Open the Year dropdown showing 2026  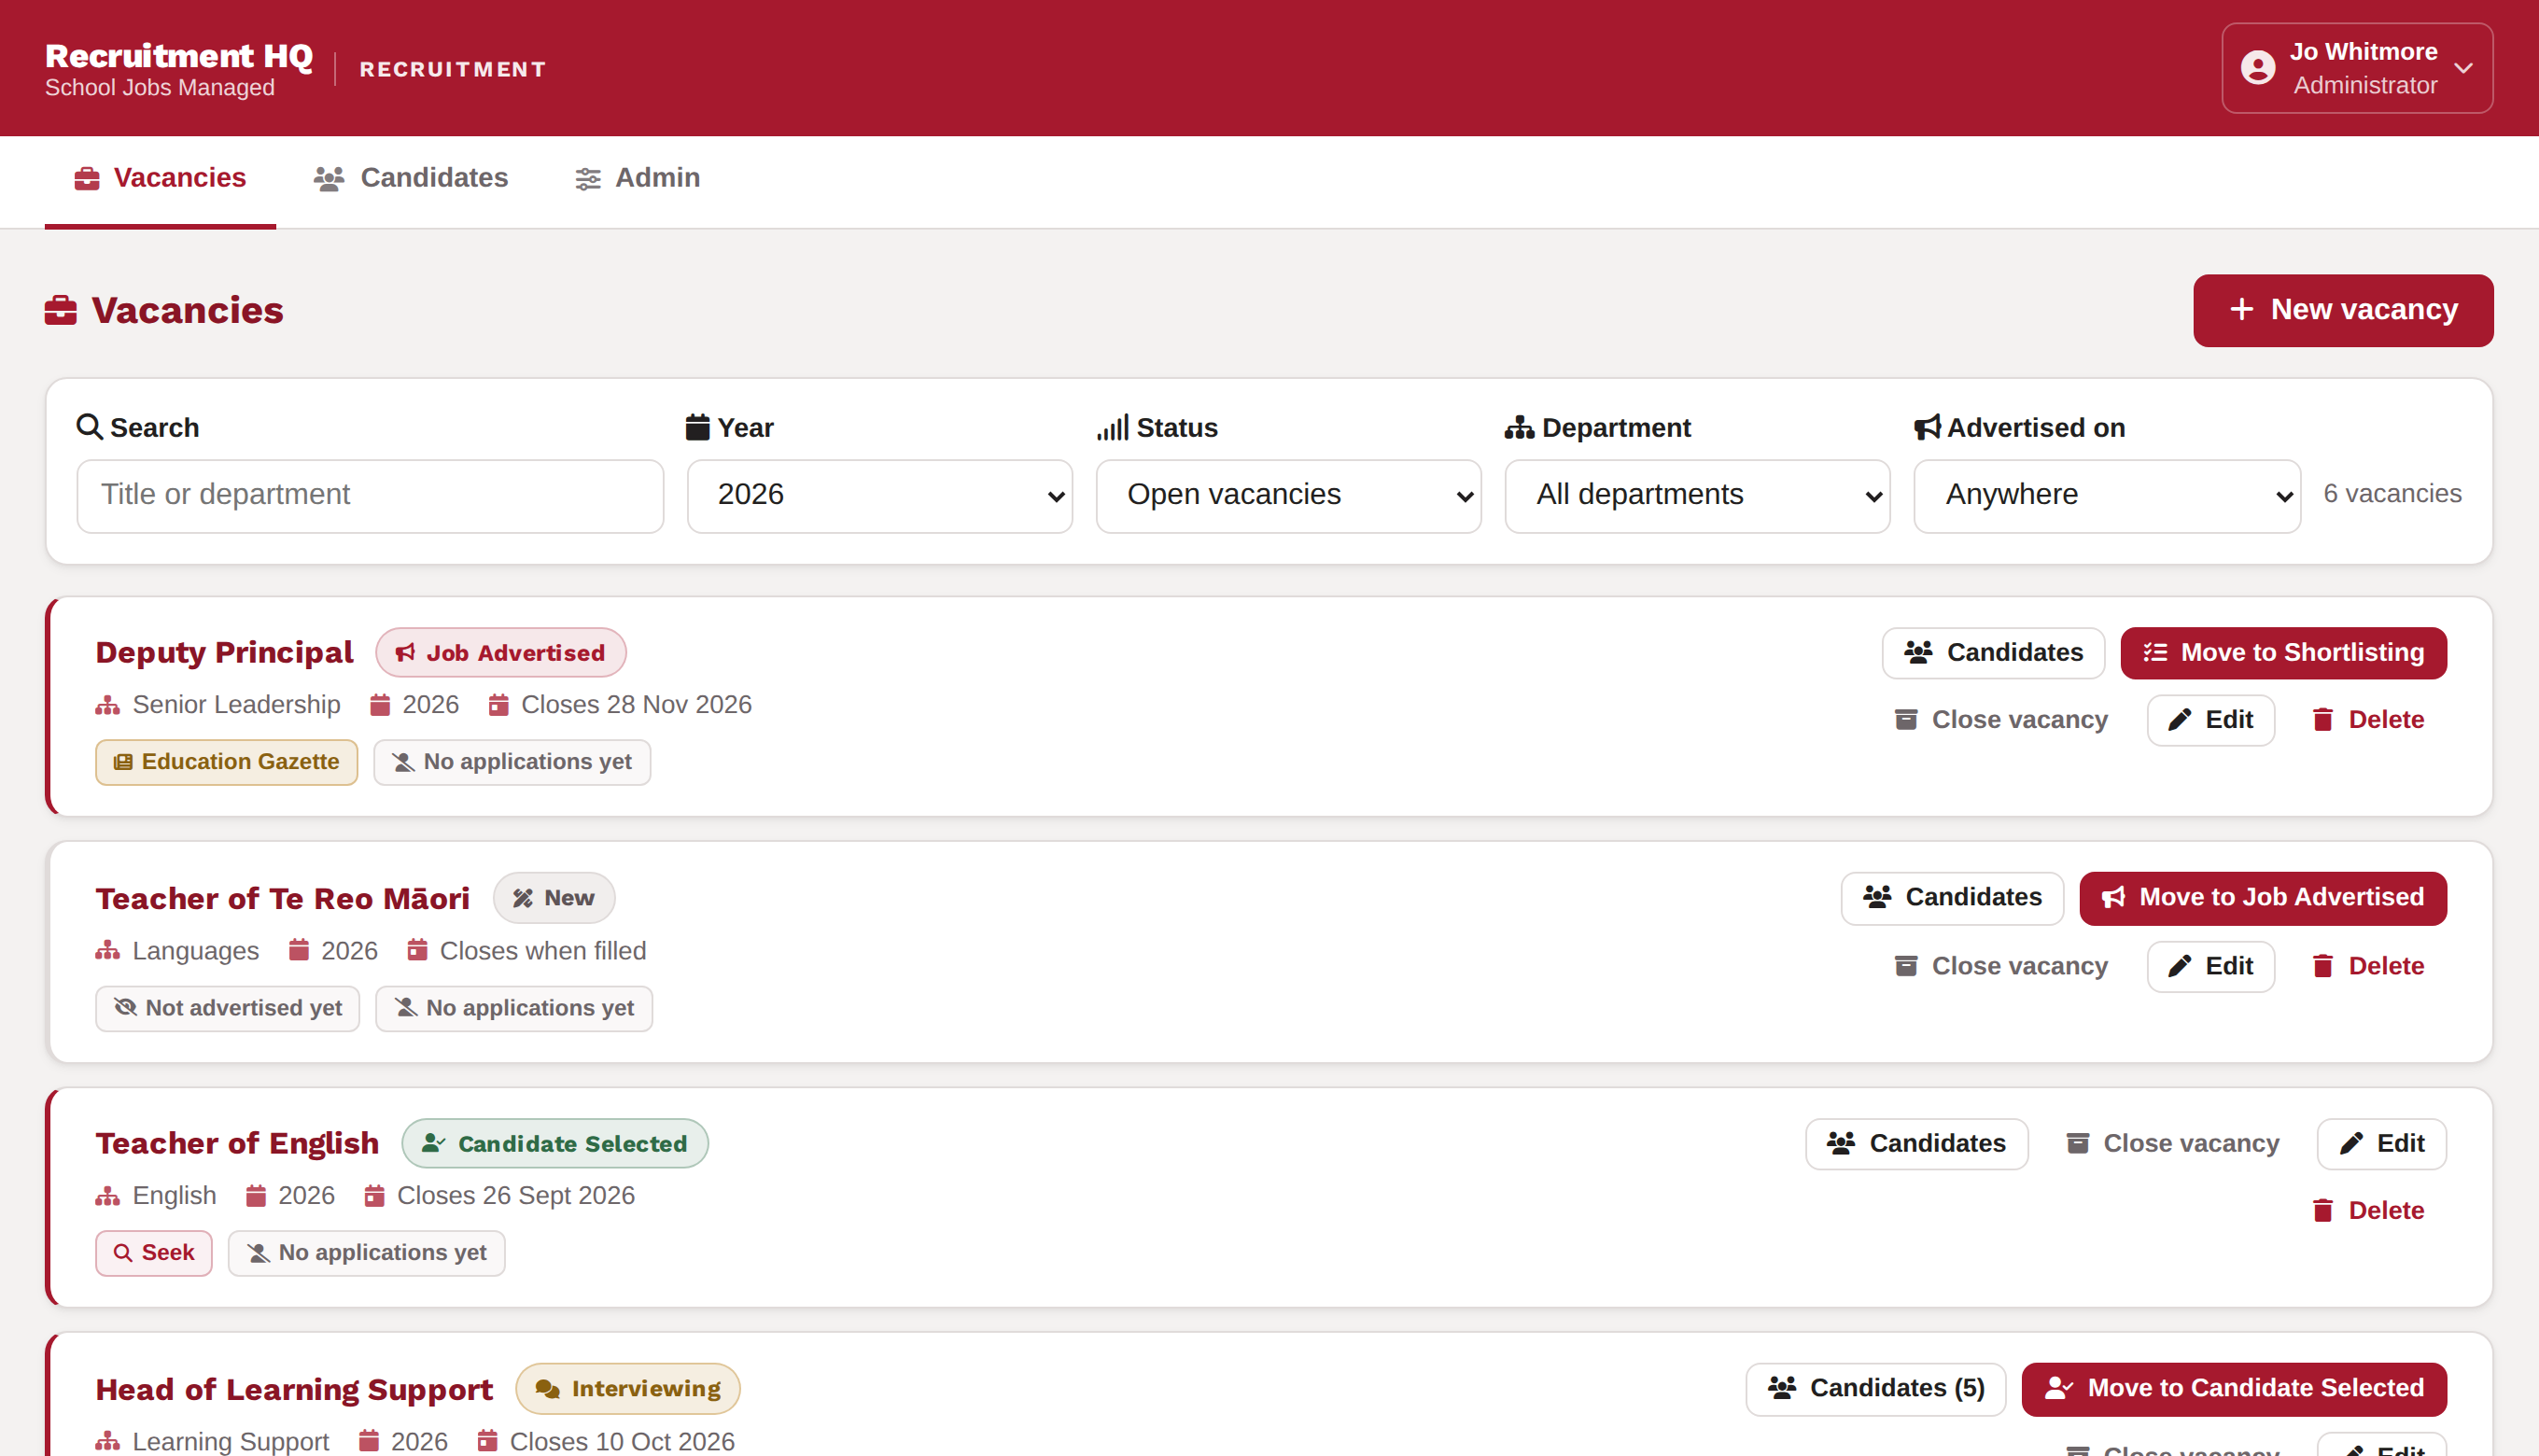880,495
